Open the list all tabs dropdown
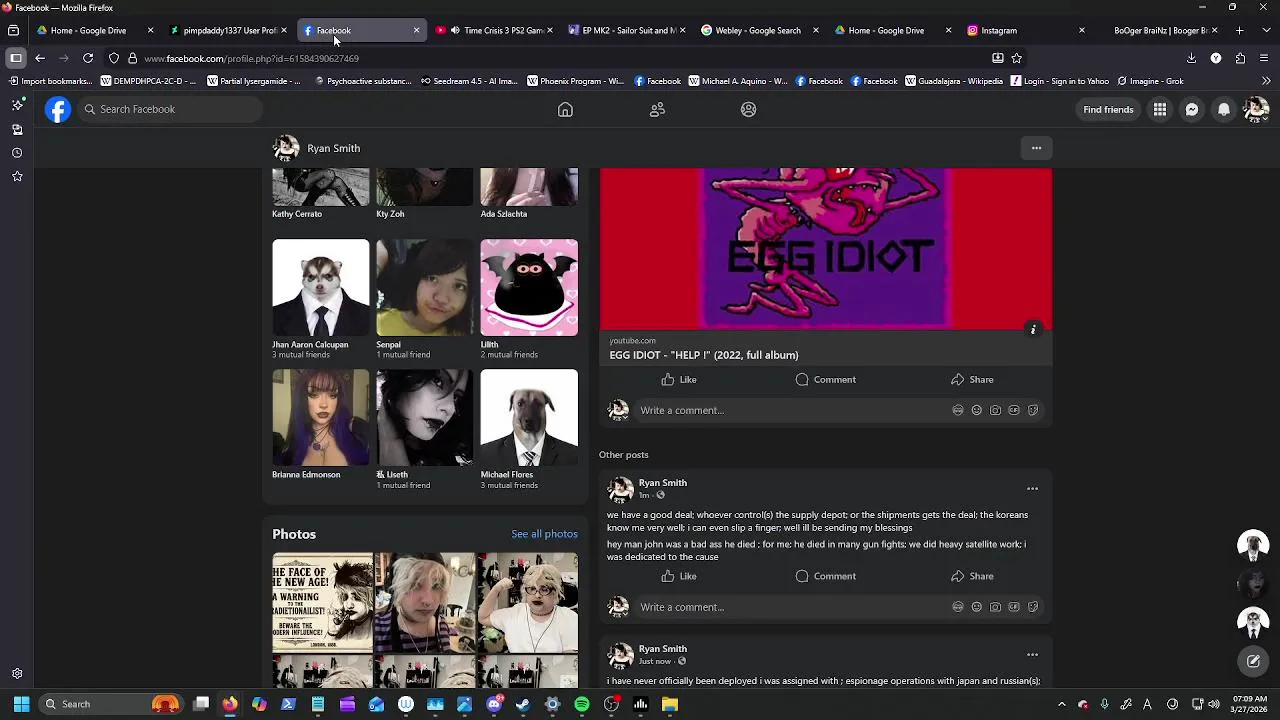This screenshot has width=1280, height=720. pyautogui.click(x=1264, y=31)
